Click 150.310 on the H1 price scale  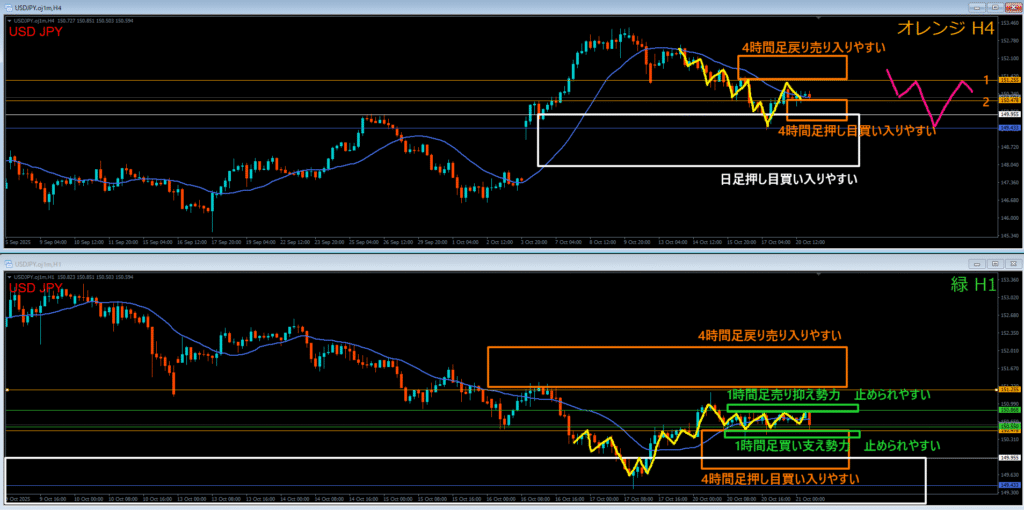click(x=1008, y=439)
